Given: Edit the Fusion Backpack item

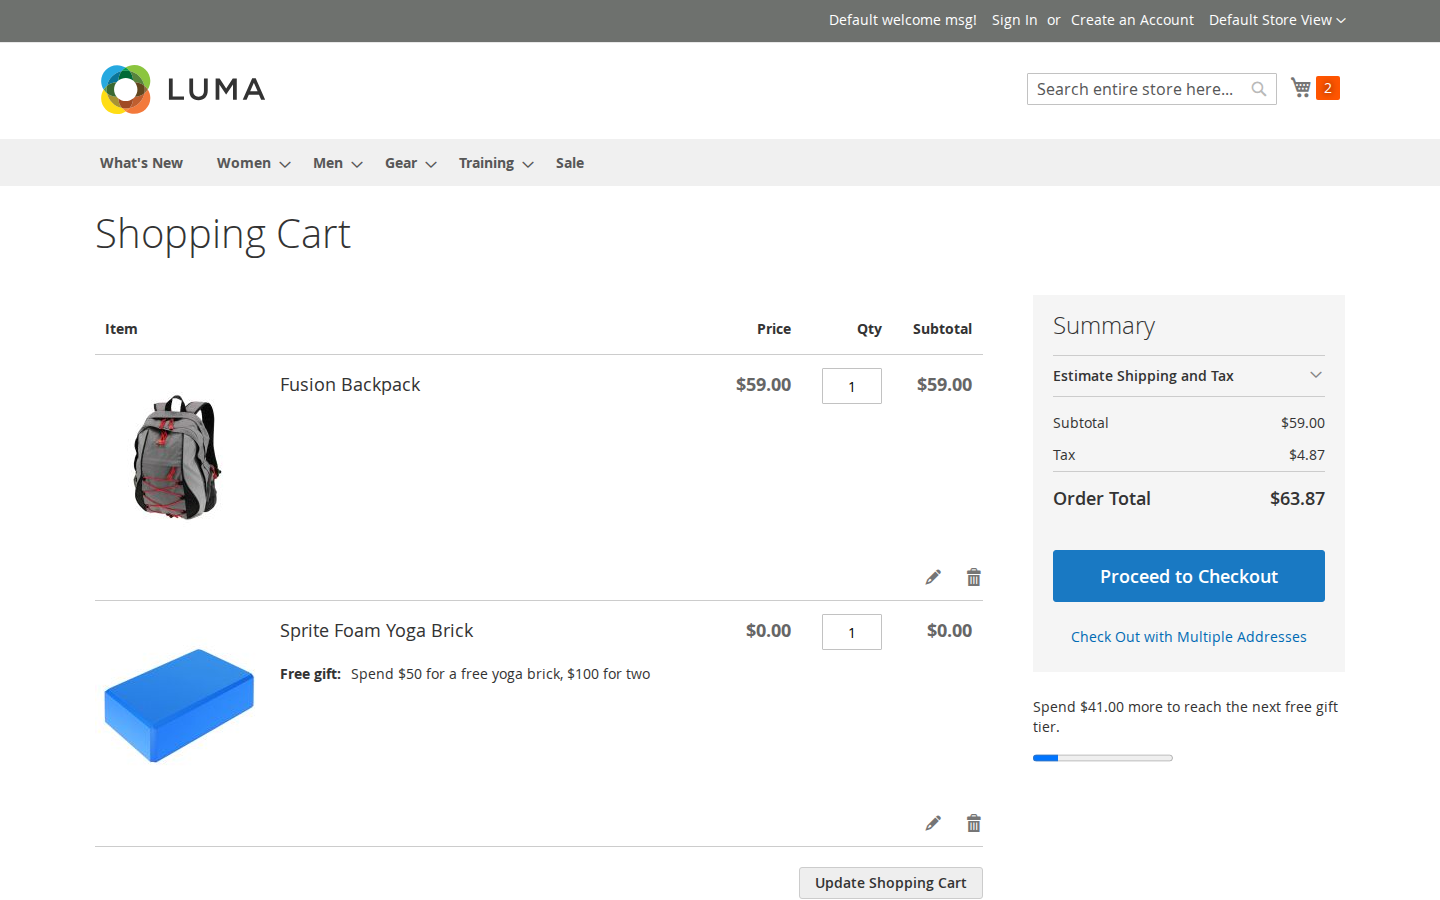Looking at the screenshot, I should (x=933, y=577).
